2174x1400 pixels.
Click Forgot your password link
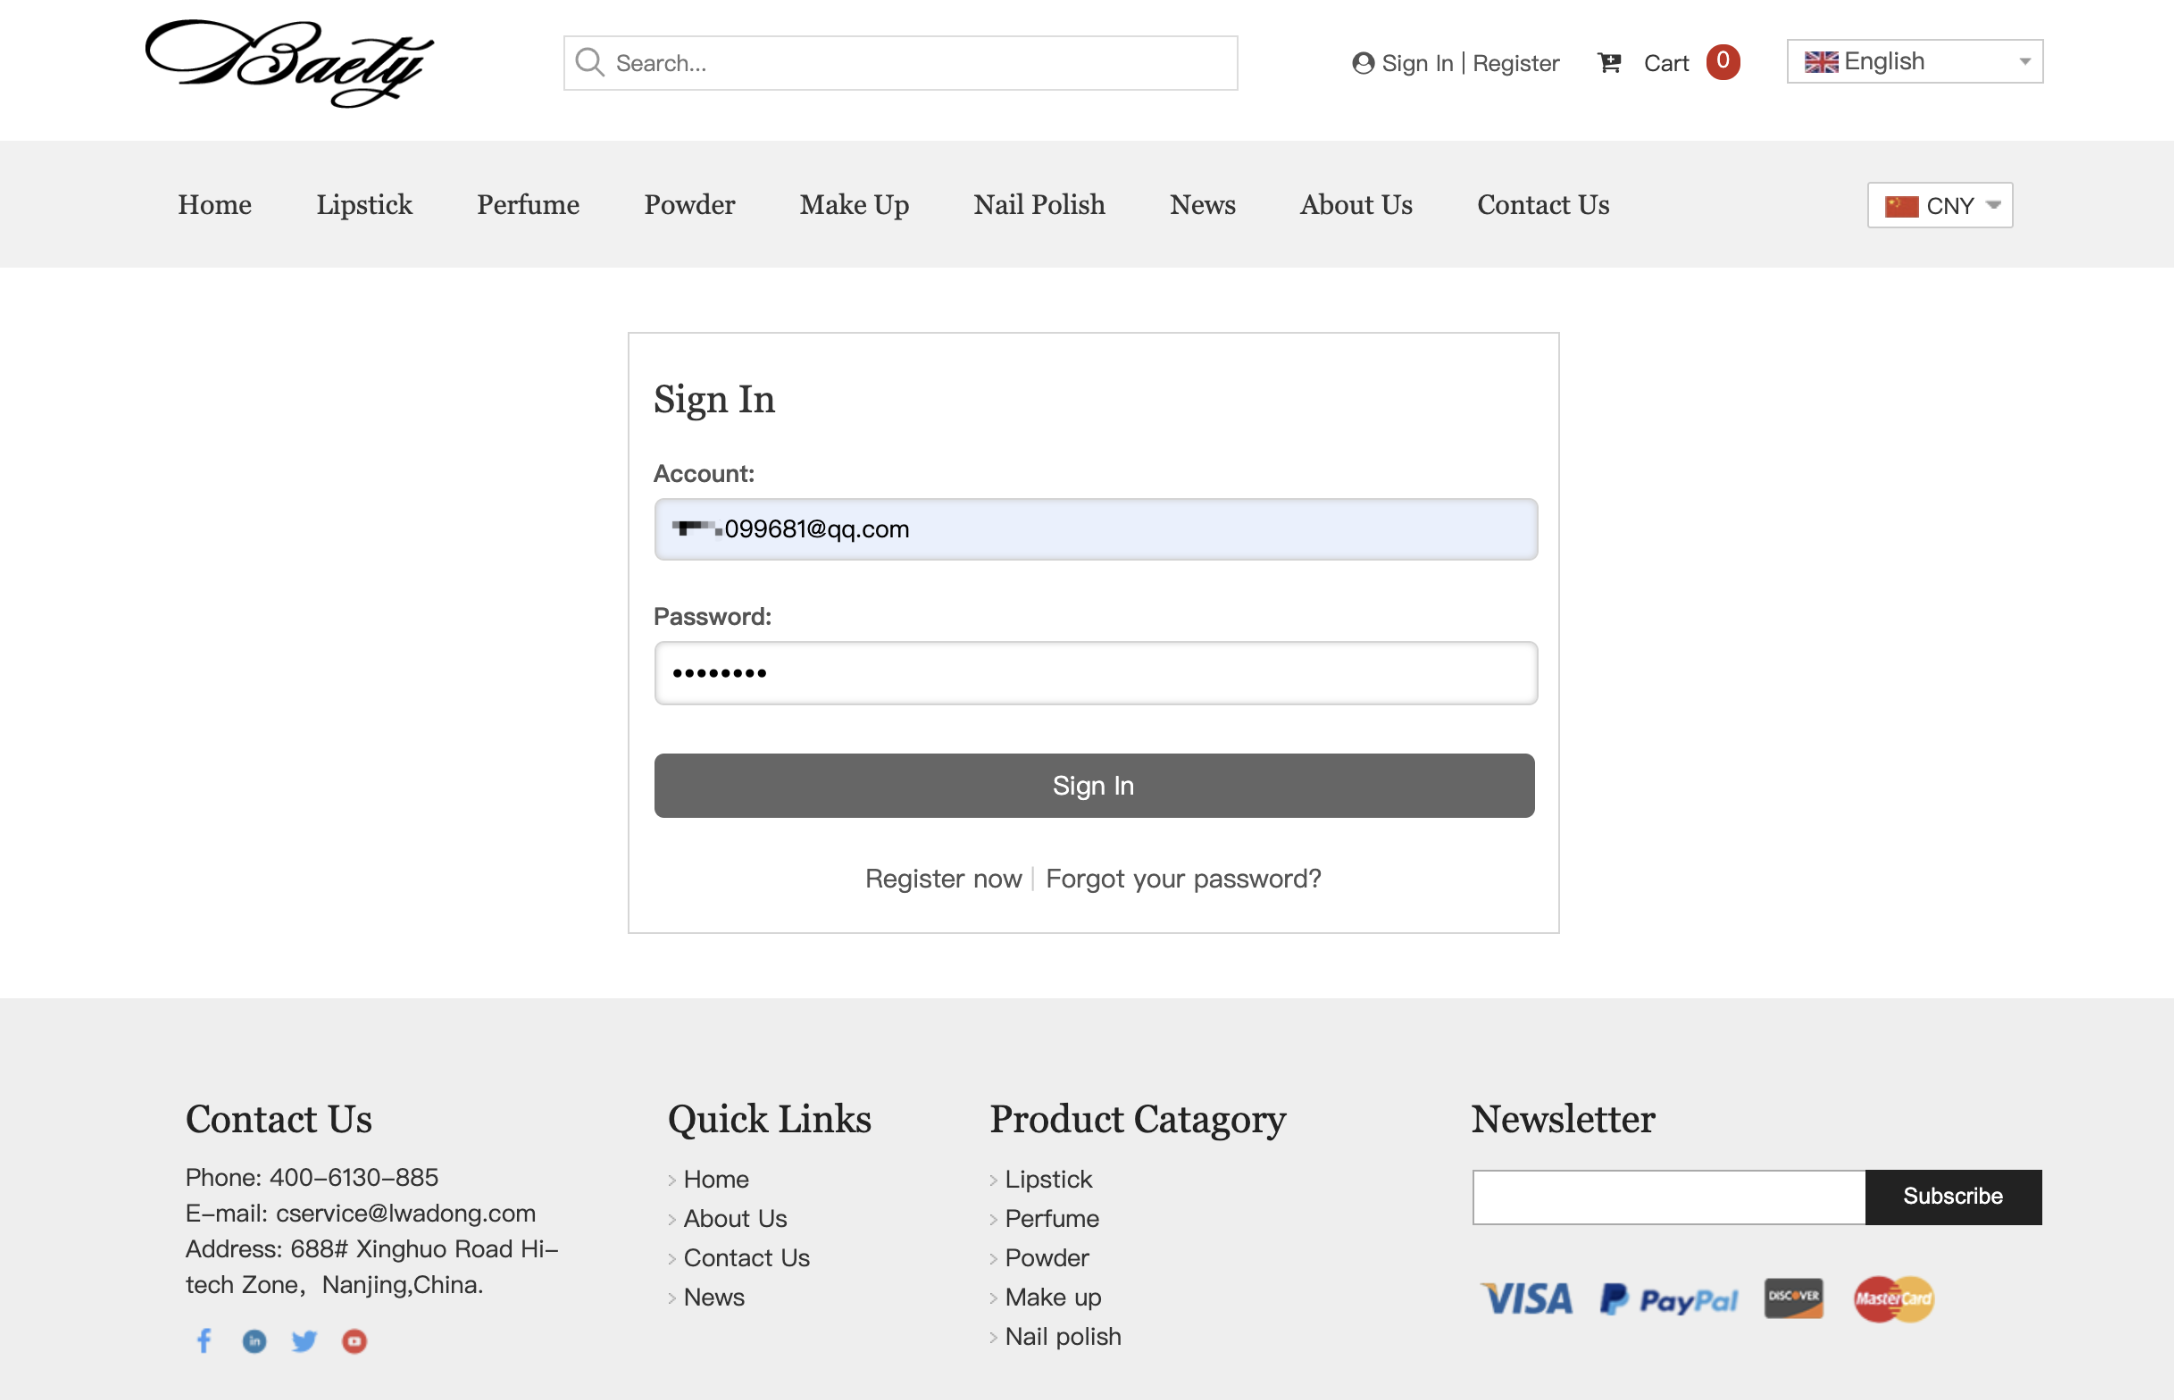click(x=1183, y=878)
